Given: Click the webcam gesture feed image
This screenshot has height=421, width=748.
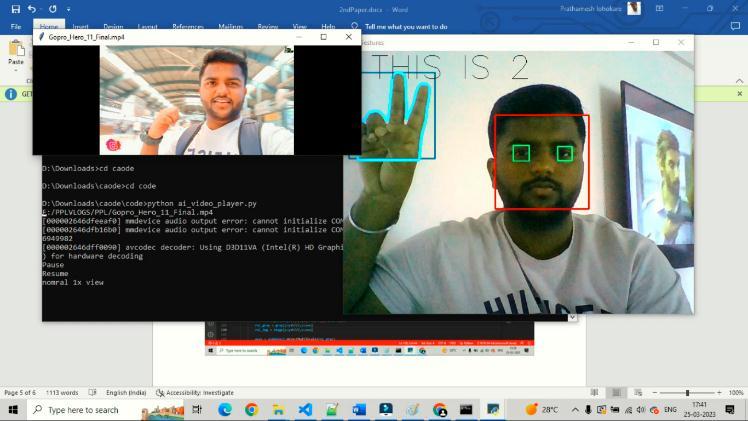Looking at the screenshot, I should [x=519, y=183].
